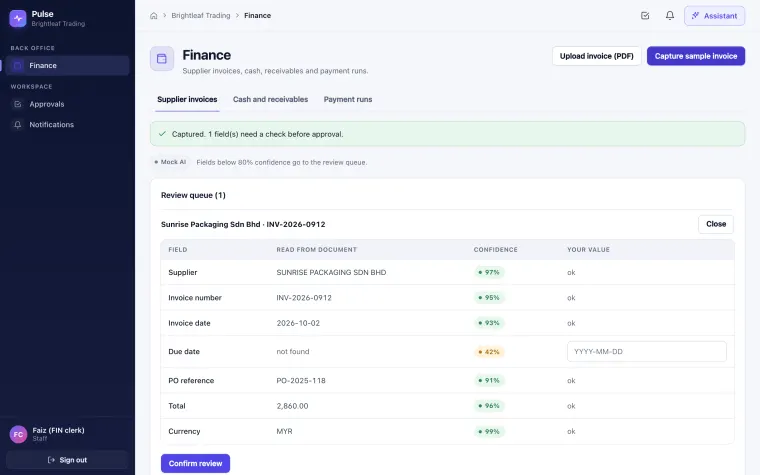
Task: Click the FC user avatar
Action: click(18, 434)
